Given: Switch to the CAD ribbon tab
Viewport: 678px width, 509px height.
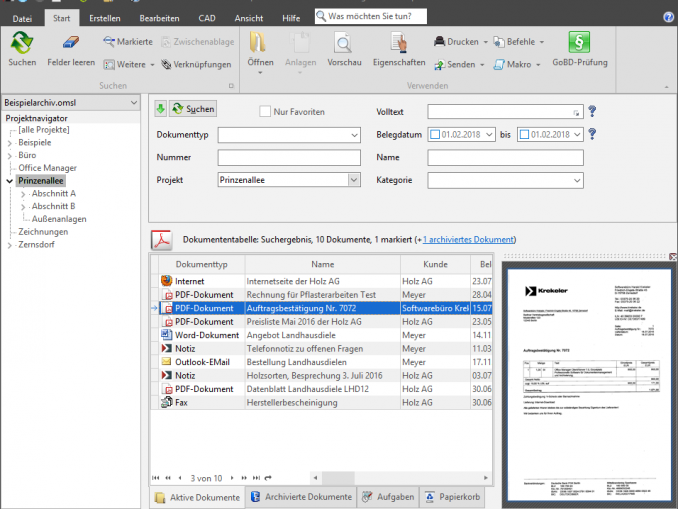Looking at the screenshot, I should click(x=207, y=18).
